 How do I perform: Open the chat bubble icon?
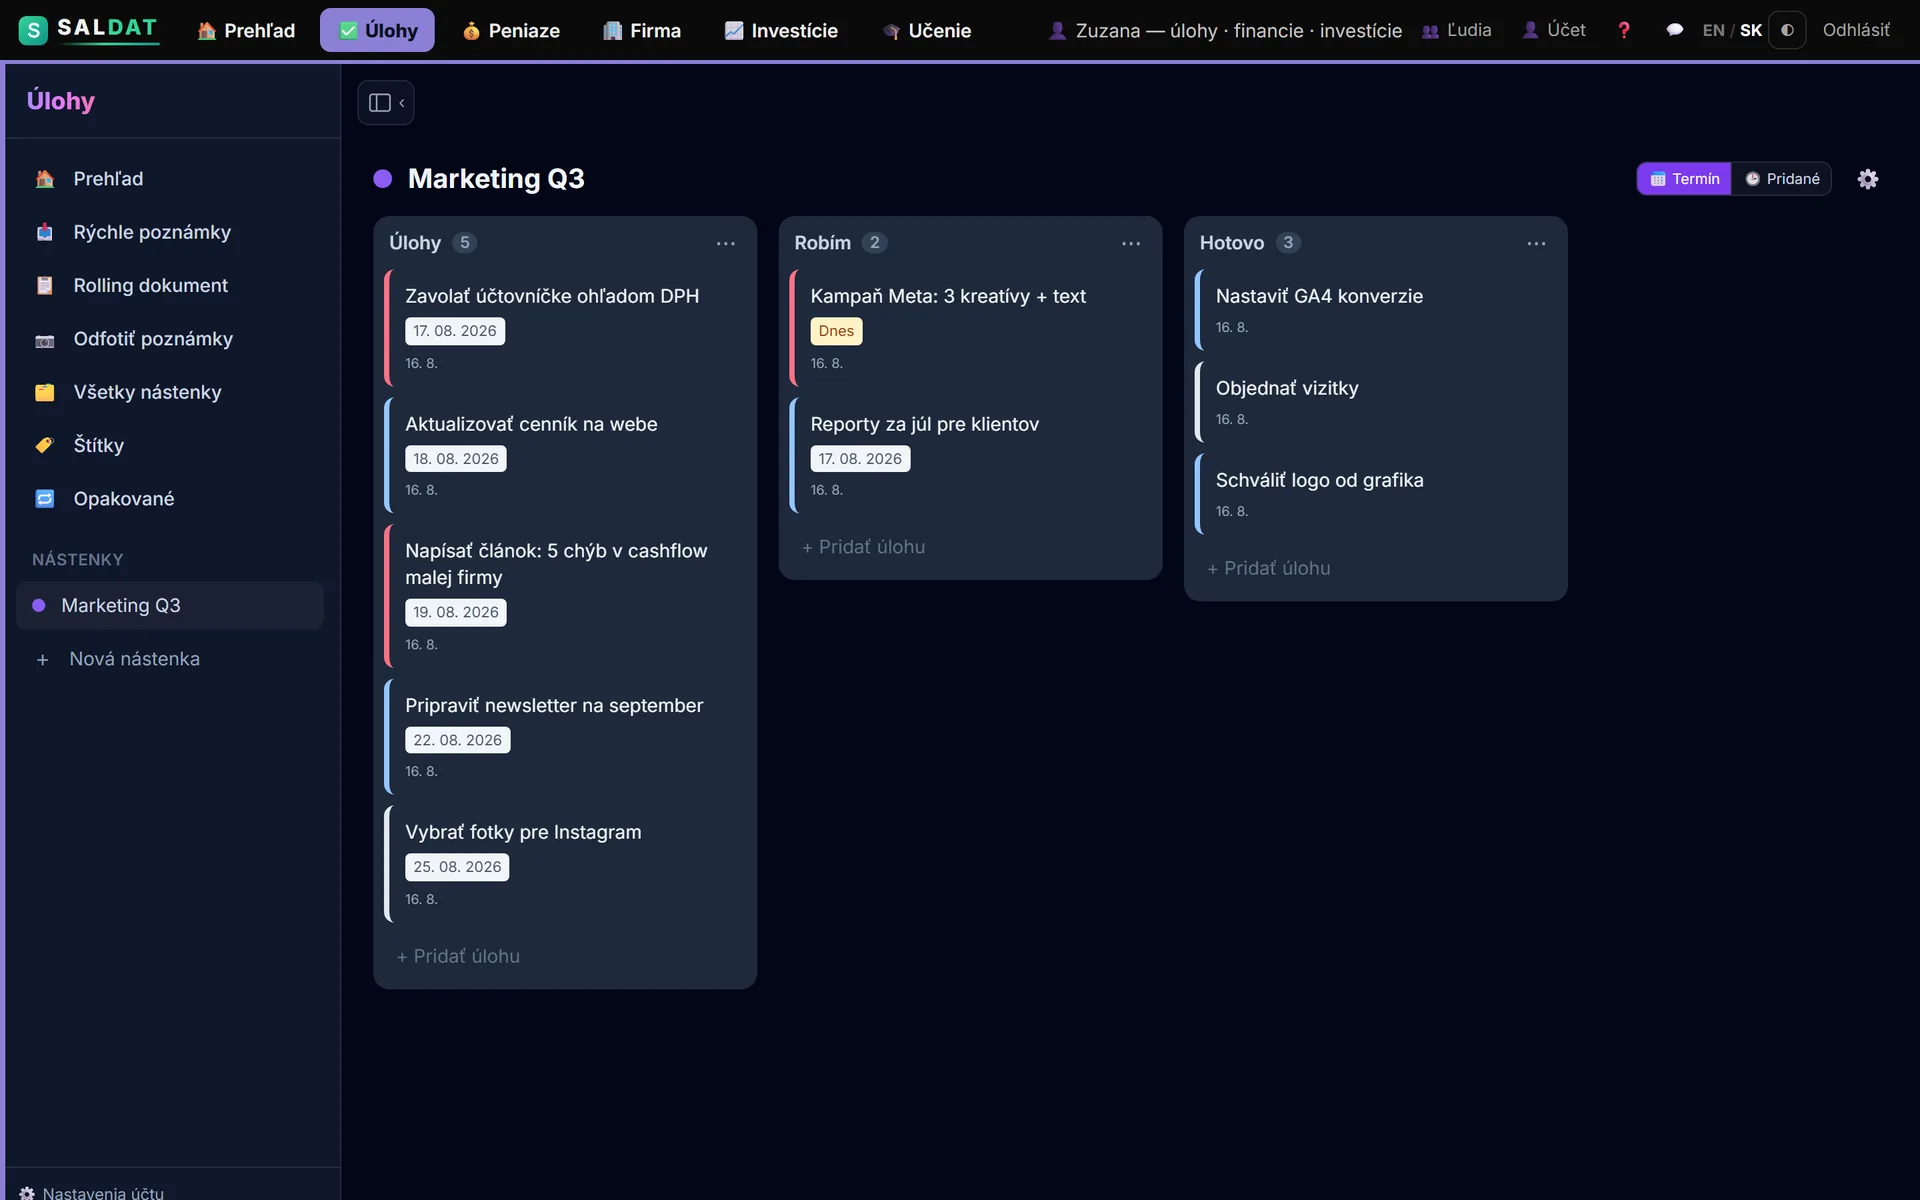click(1674, 30)
